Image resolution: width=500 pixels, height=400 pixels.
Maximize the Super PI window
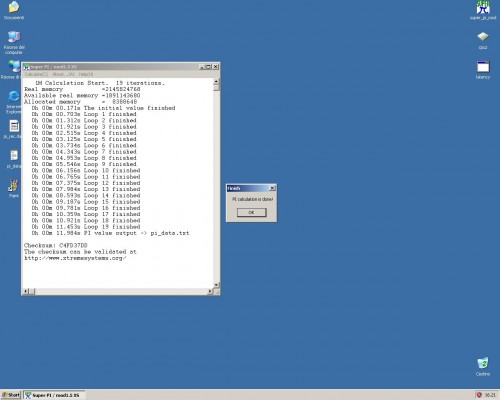209,67
